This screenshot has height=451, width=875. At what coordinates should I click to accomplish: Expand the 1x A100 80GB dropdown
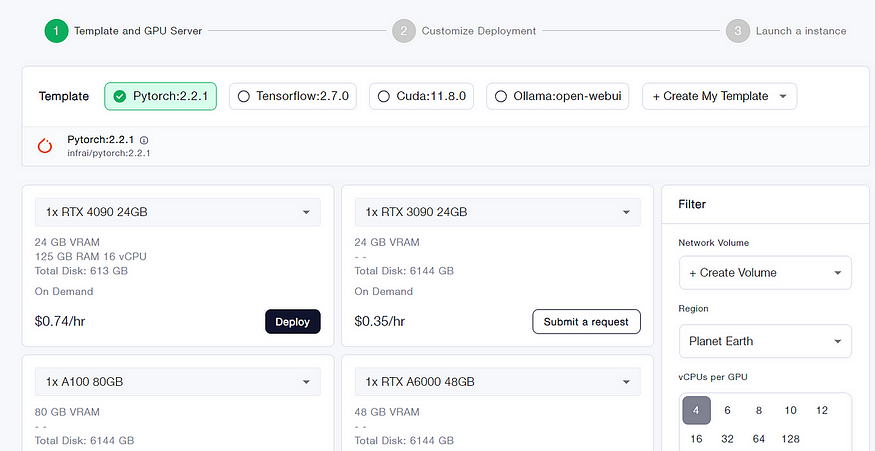177,382
